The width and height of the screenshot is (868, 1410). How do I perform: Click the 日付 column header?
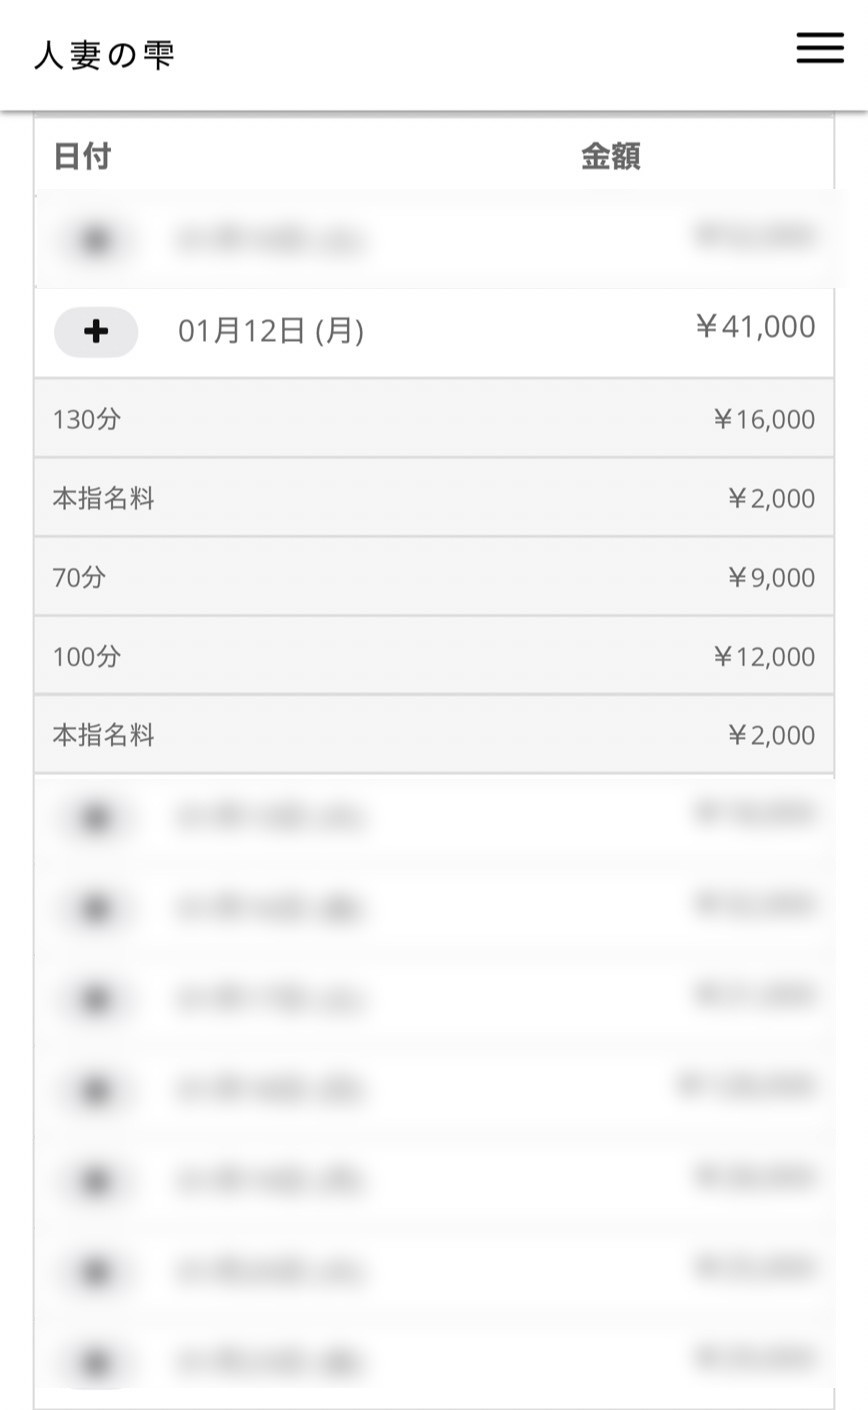[x=82, y=157]
